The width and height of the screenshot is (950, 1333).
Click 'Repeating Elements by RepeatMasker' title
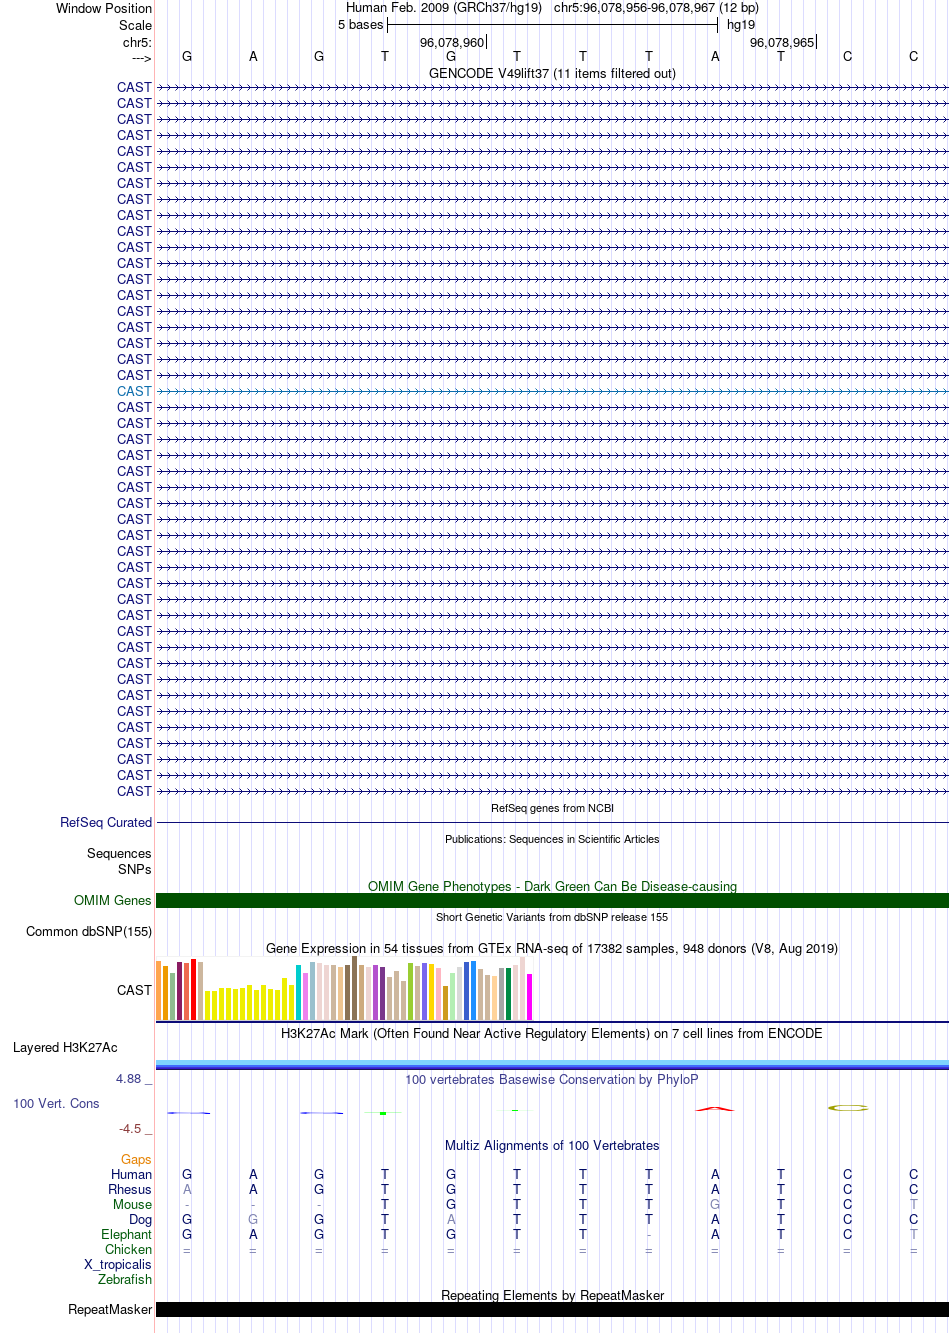tap(552, 1295)
